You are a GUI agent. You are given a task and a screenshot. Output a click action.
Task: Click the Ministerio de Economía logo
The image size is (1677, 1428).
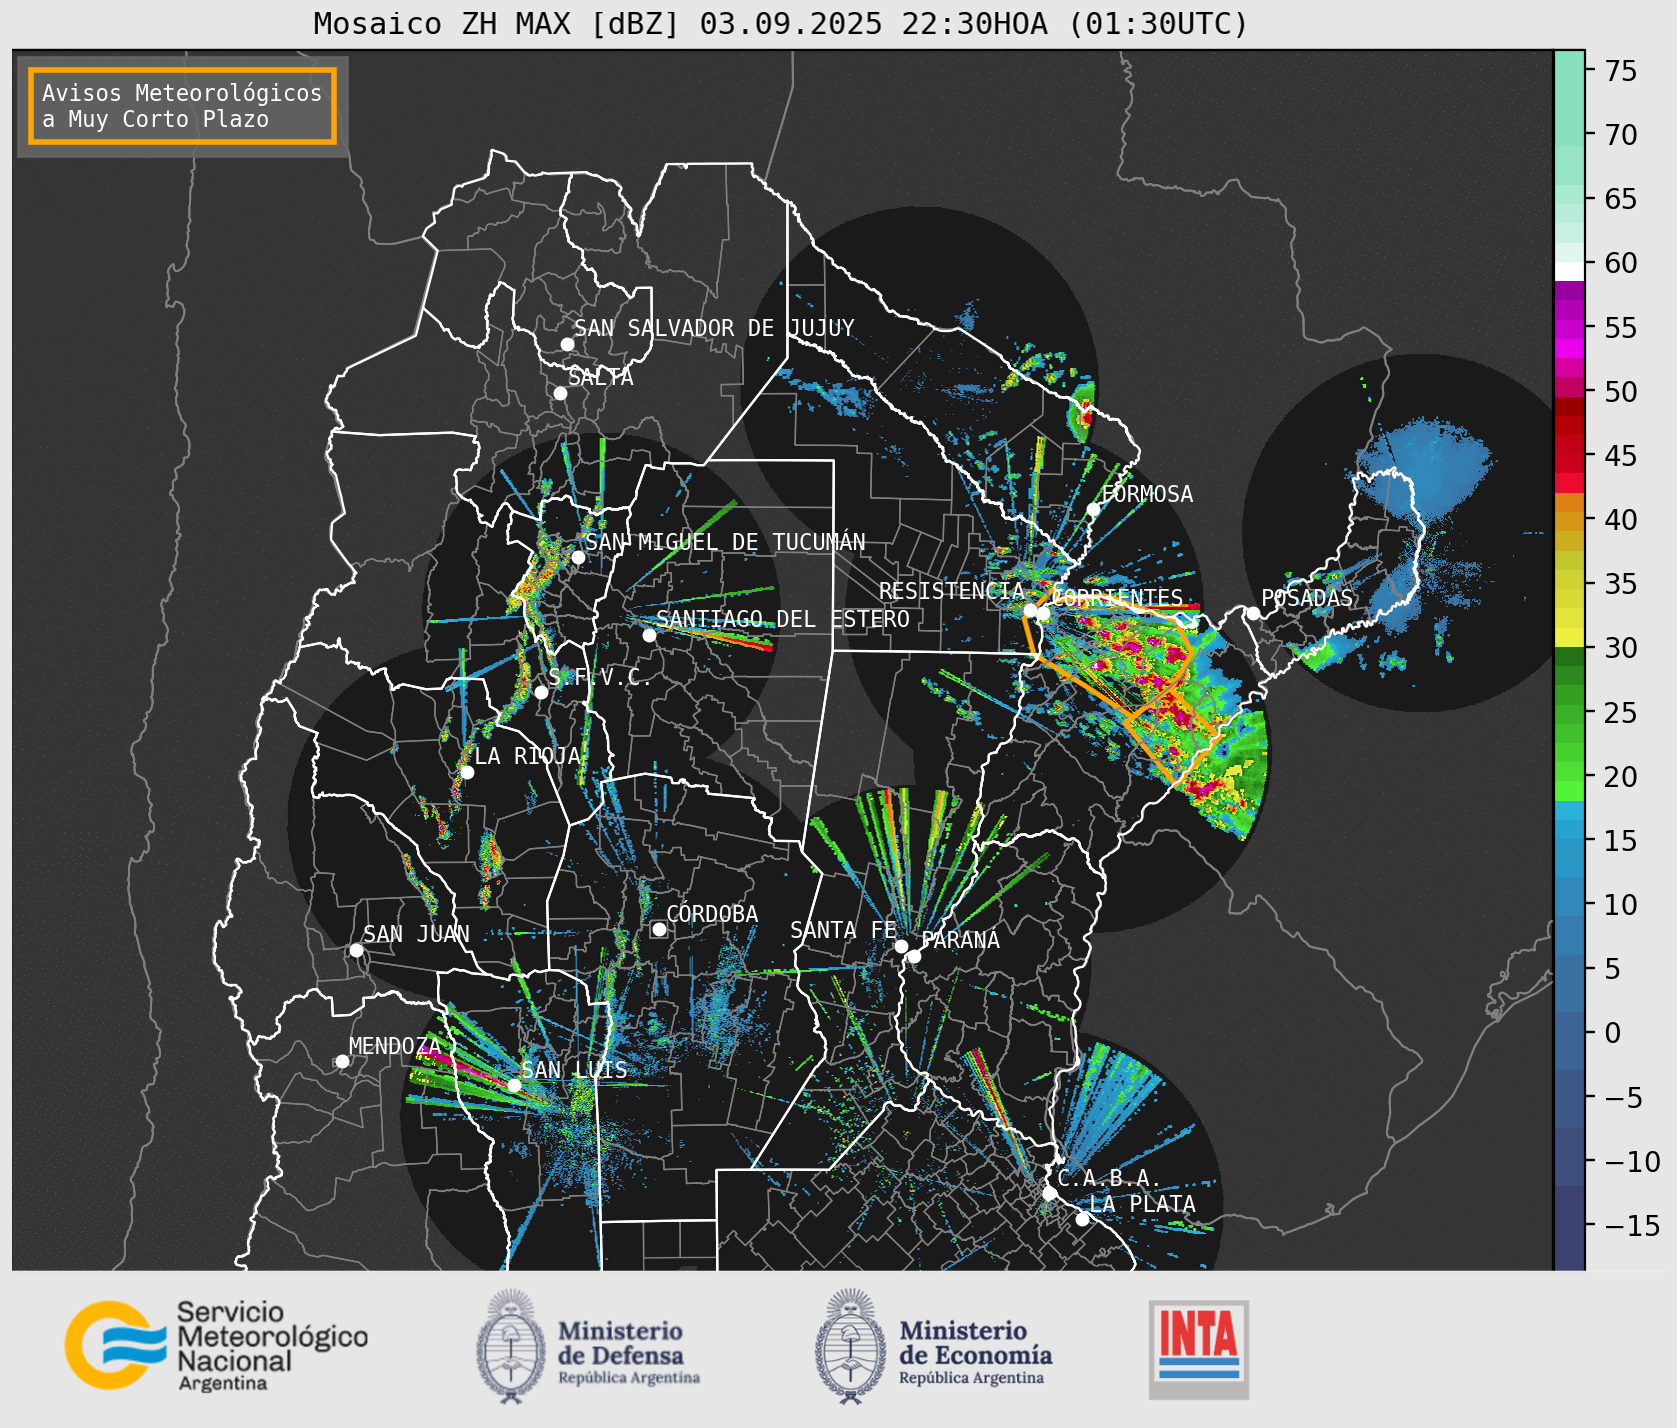933,1347
